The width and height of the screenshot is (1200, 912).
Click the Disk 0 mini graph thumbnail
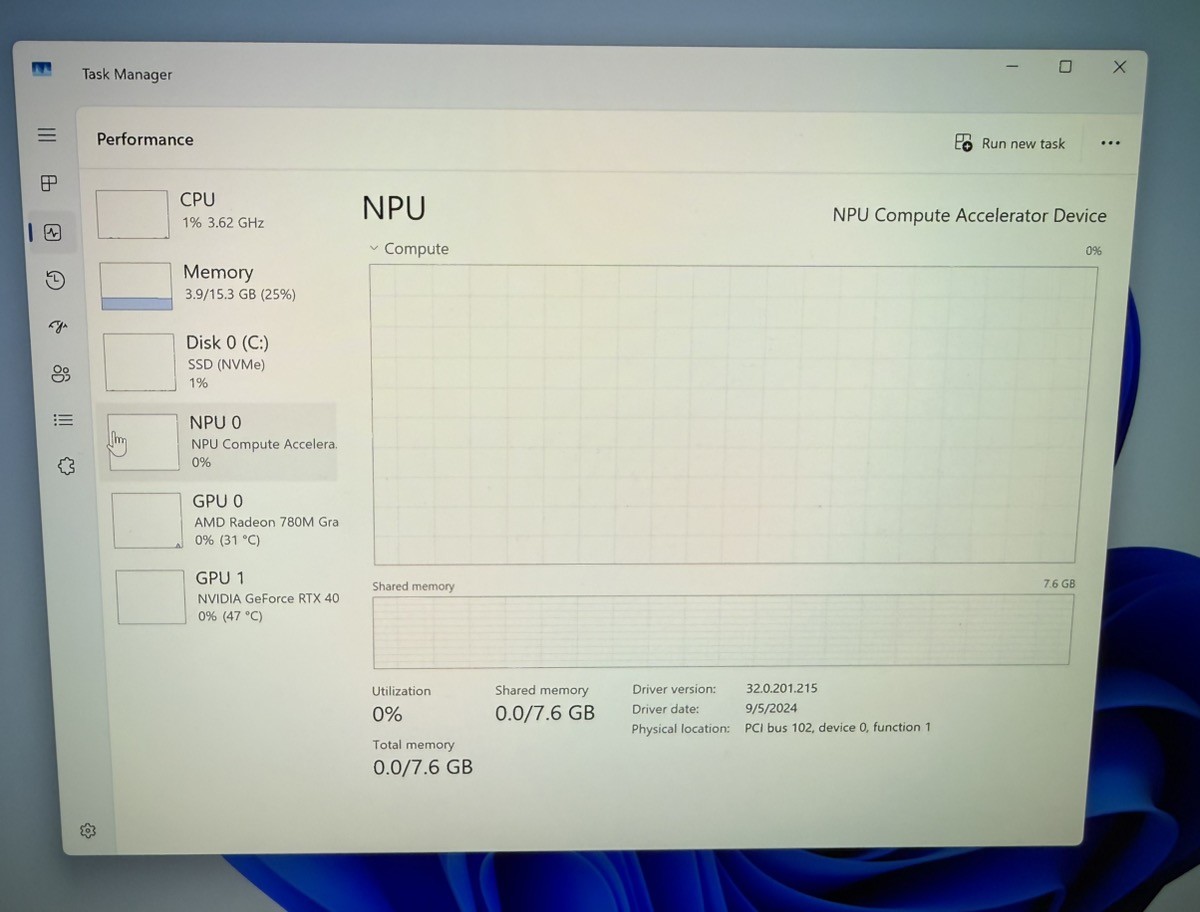click(140, 362)
